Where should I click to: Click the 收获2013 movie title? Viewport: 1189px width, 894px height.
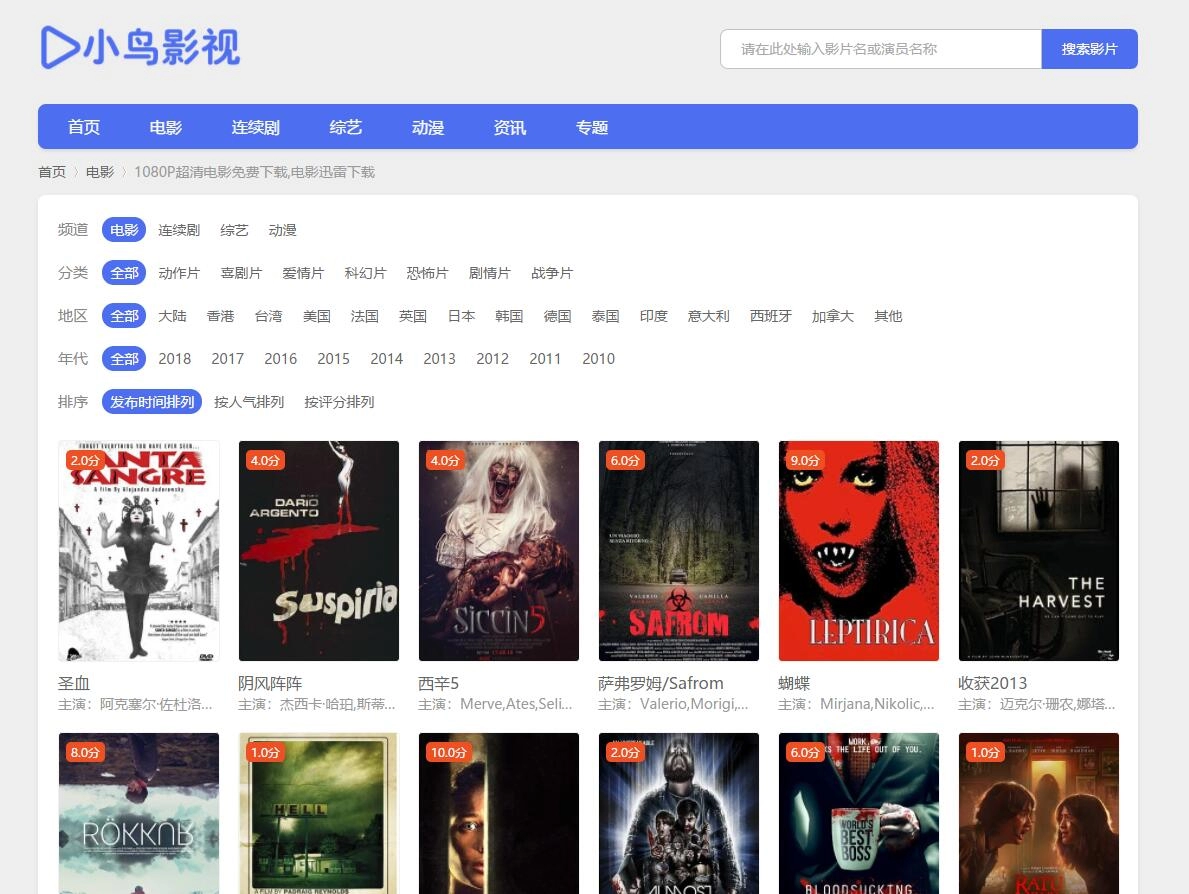[x=992, y=683]
